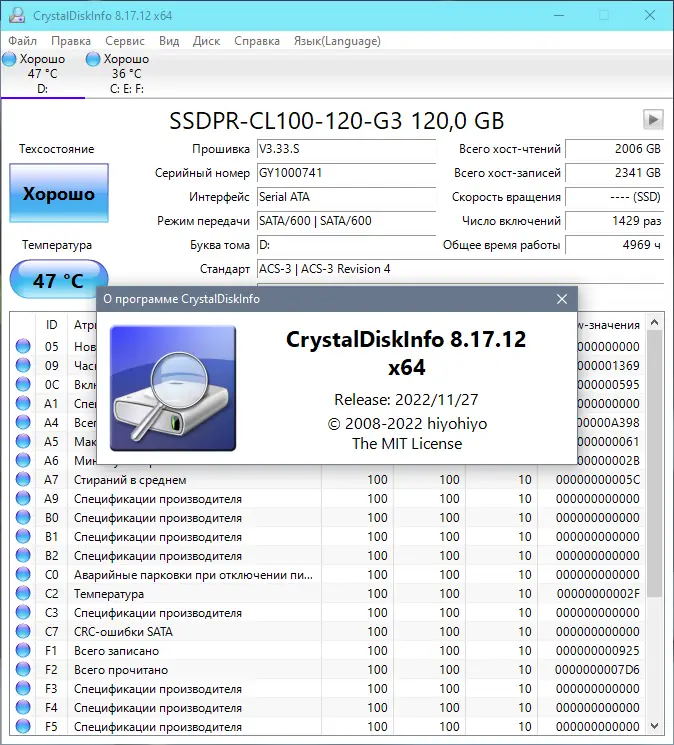Select the Всего записано attribute row

327,650
